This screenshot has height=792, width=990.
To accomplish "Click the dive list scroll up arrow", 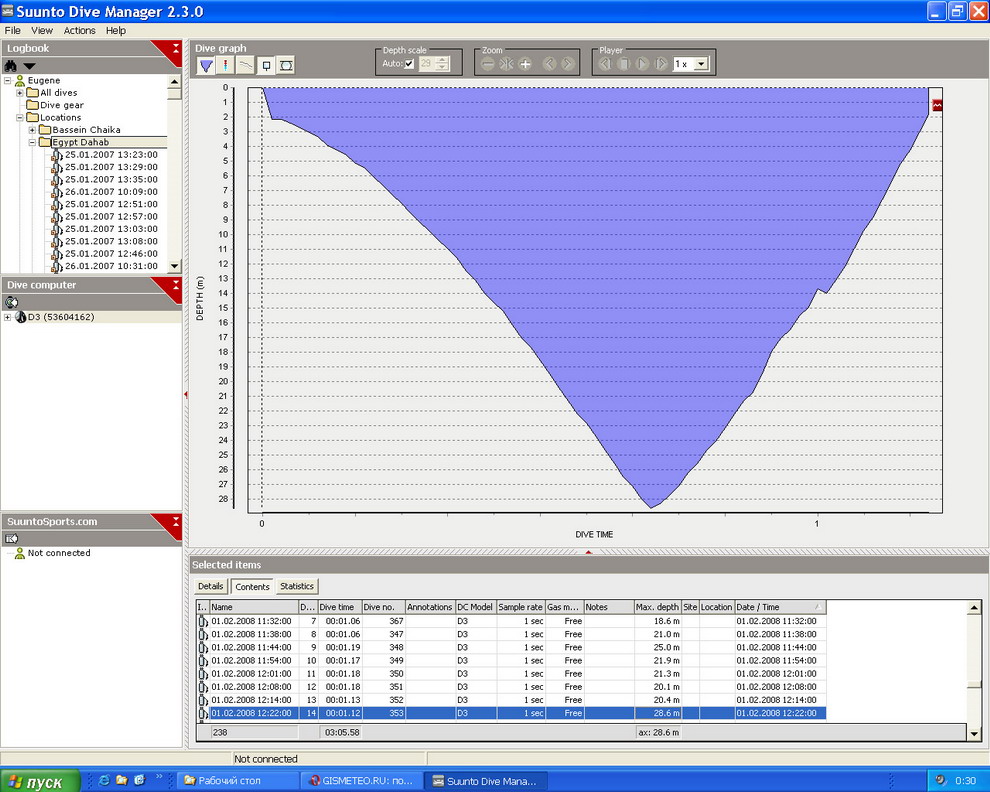I will pyautogui.click(x=974, y=608).
